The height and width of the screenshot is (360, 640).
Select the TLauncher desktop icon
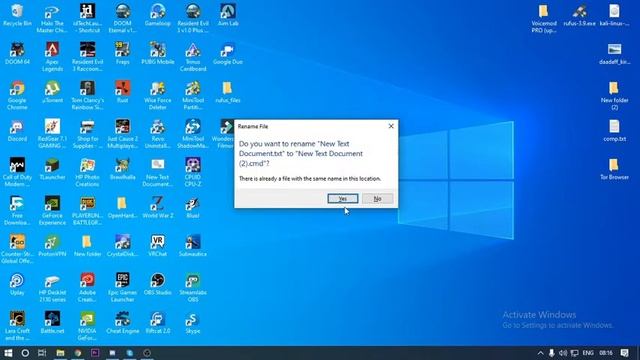pyautogui.click(x=52, y=169)
